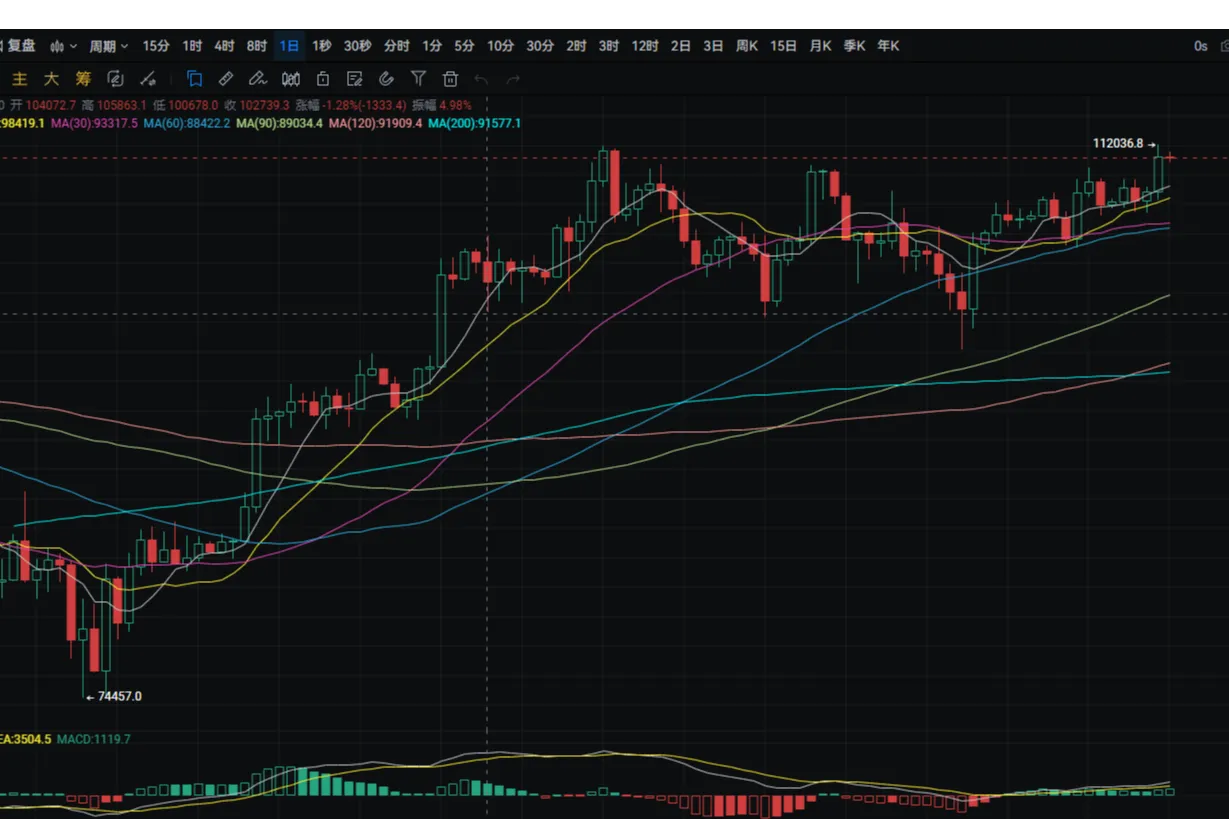Switch to the 1分 timeframe
This screenshot has height=819, width=1229.
point(432,46)
